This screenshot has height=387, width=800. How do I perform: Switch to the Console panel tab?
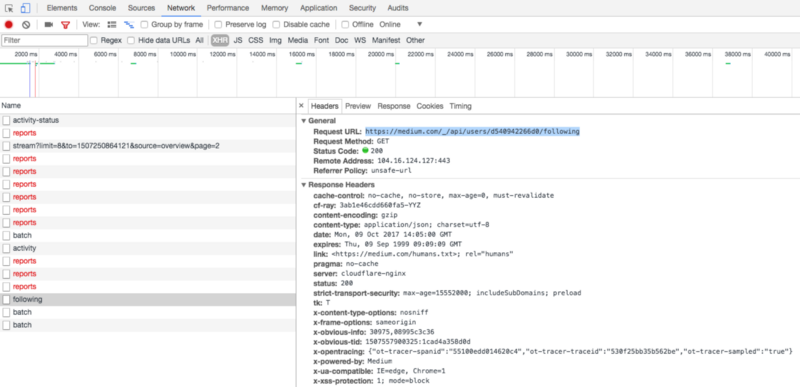click(x=102, y=8)
